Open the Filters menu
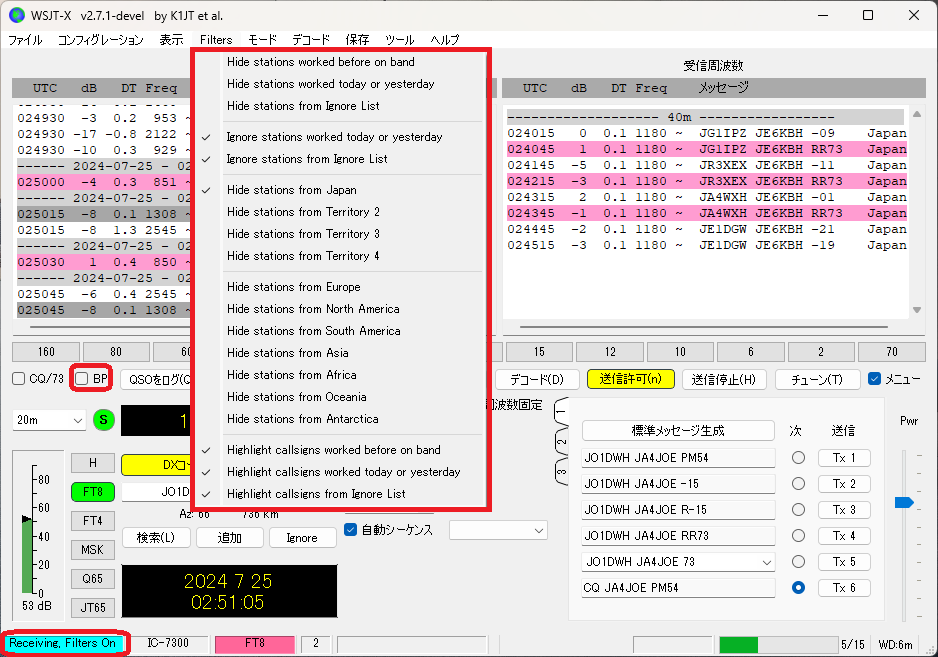 click(x=216, y=40)
